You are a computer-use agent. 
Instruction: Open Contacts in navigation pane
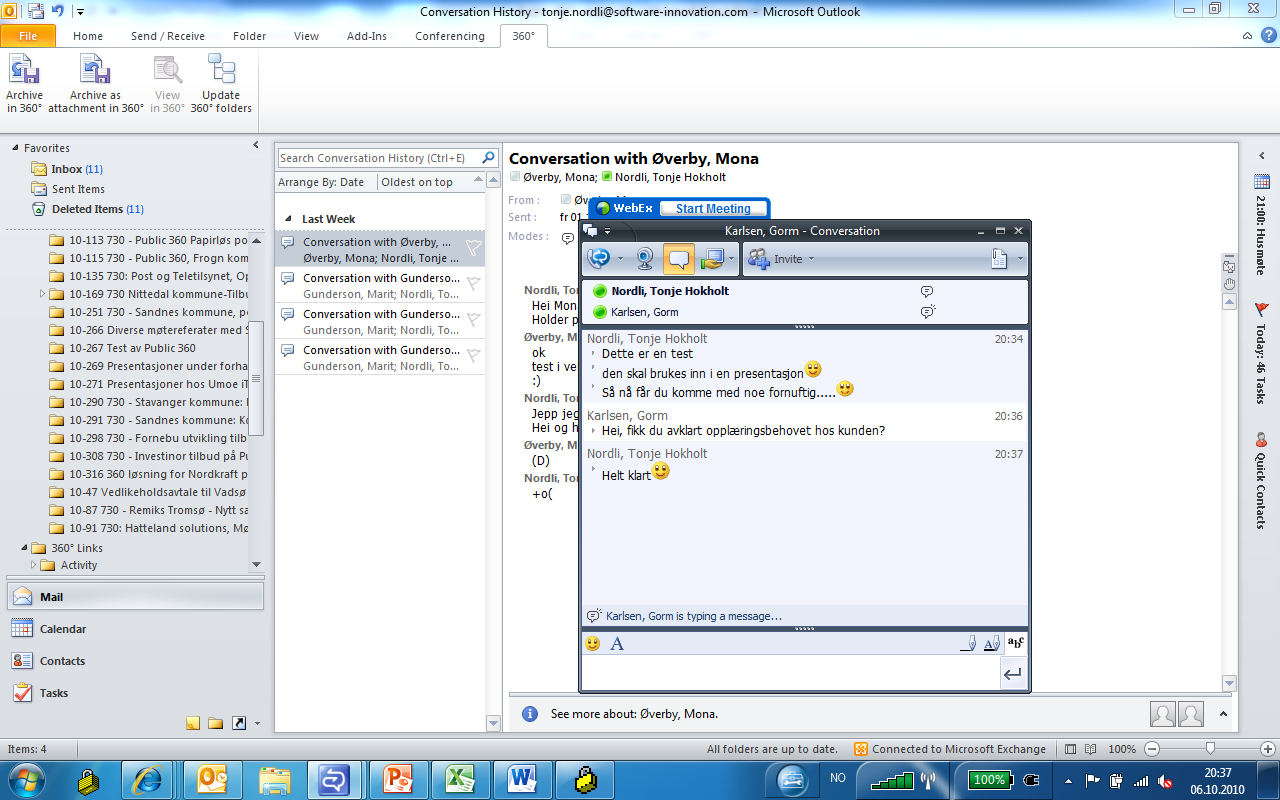pyautogui.click(x=135, y=661)
